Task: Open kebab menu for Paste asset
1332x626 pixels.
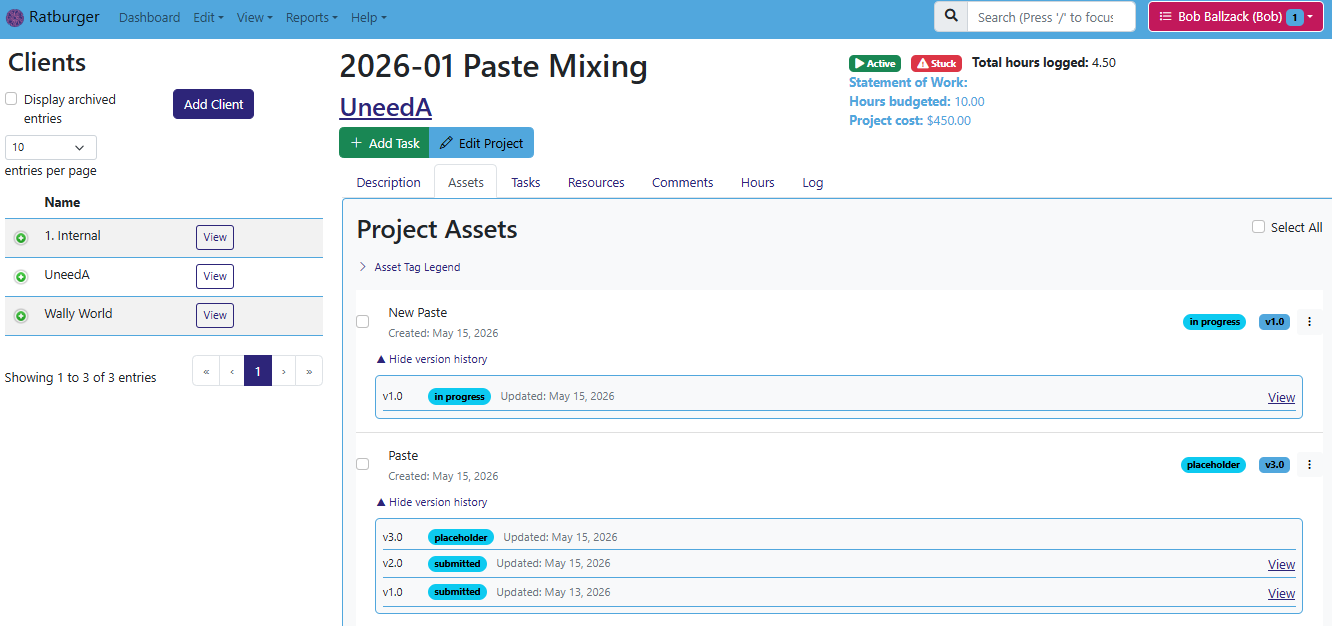Action: pos(1309,465)
